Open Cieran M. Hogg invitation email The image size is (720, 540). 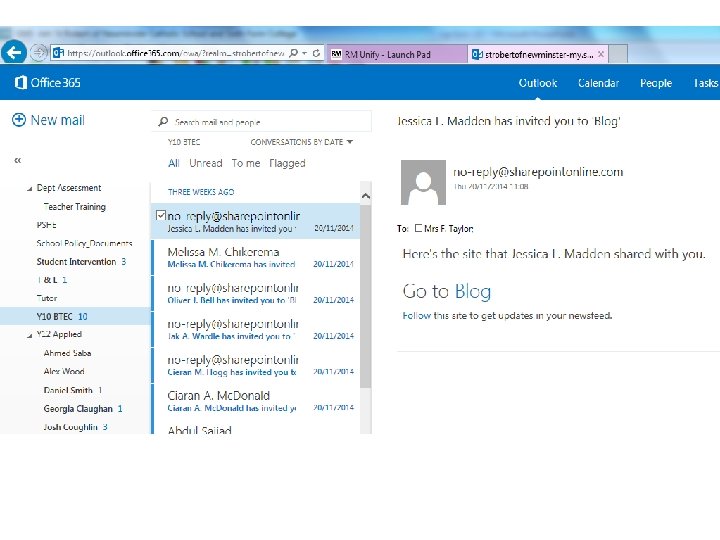point(257,365)
